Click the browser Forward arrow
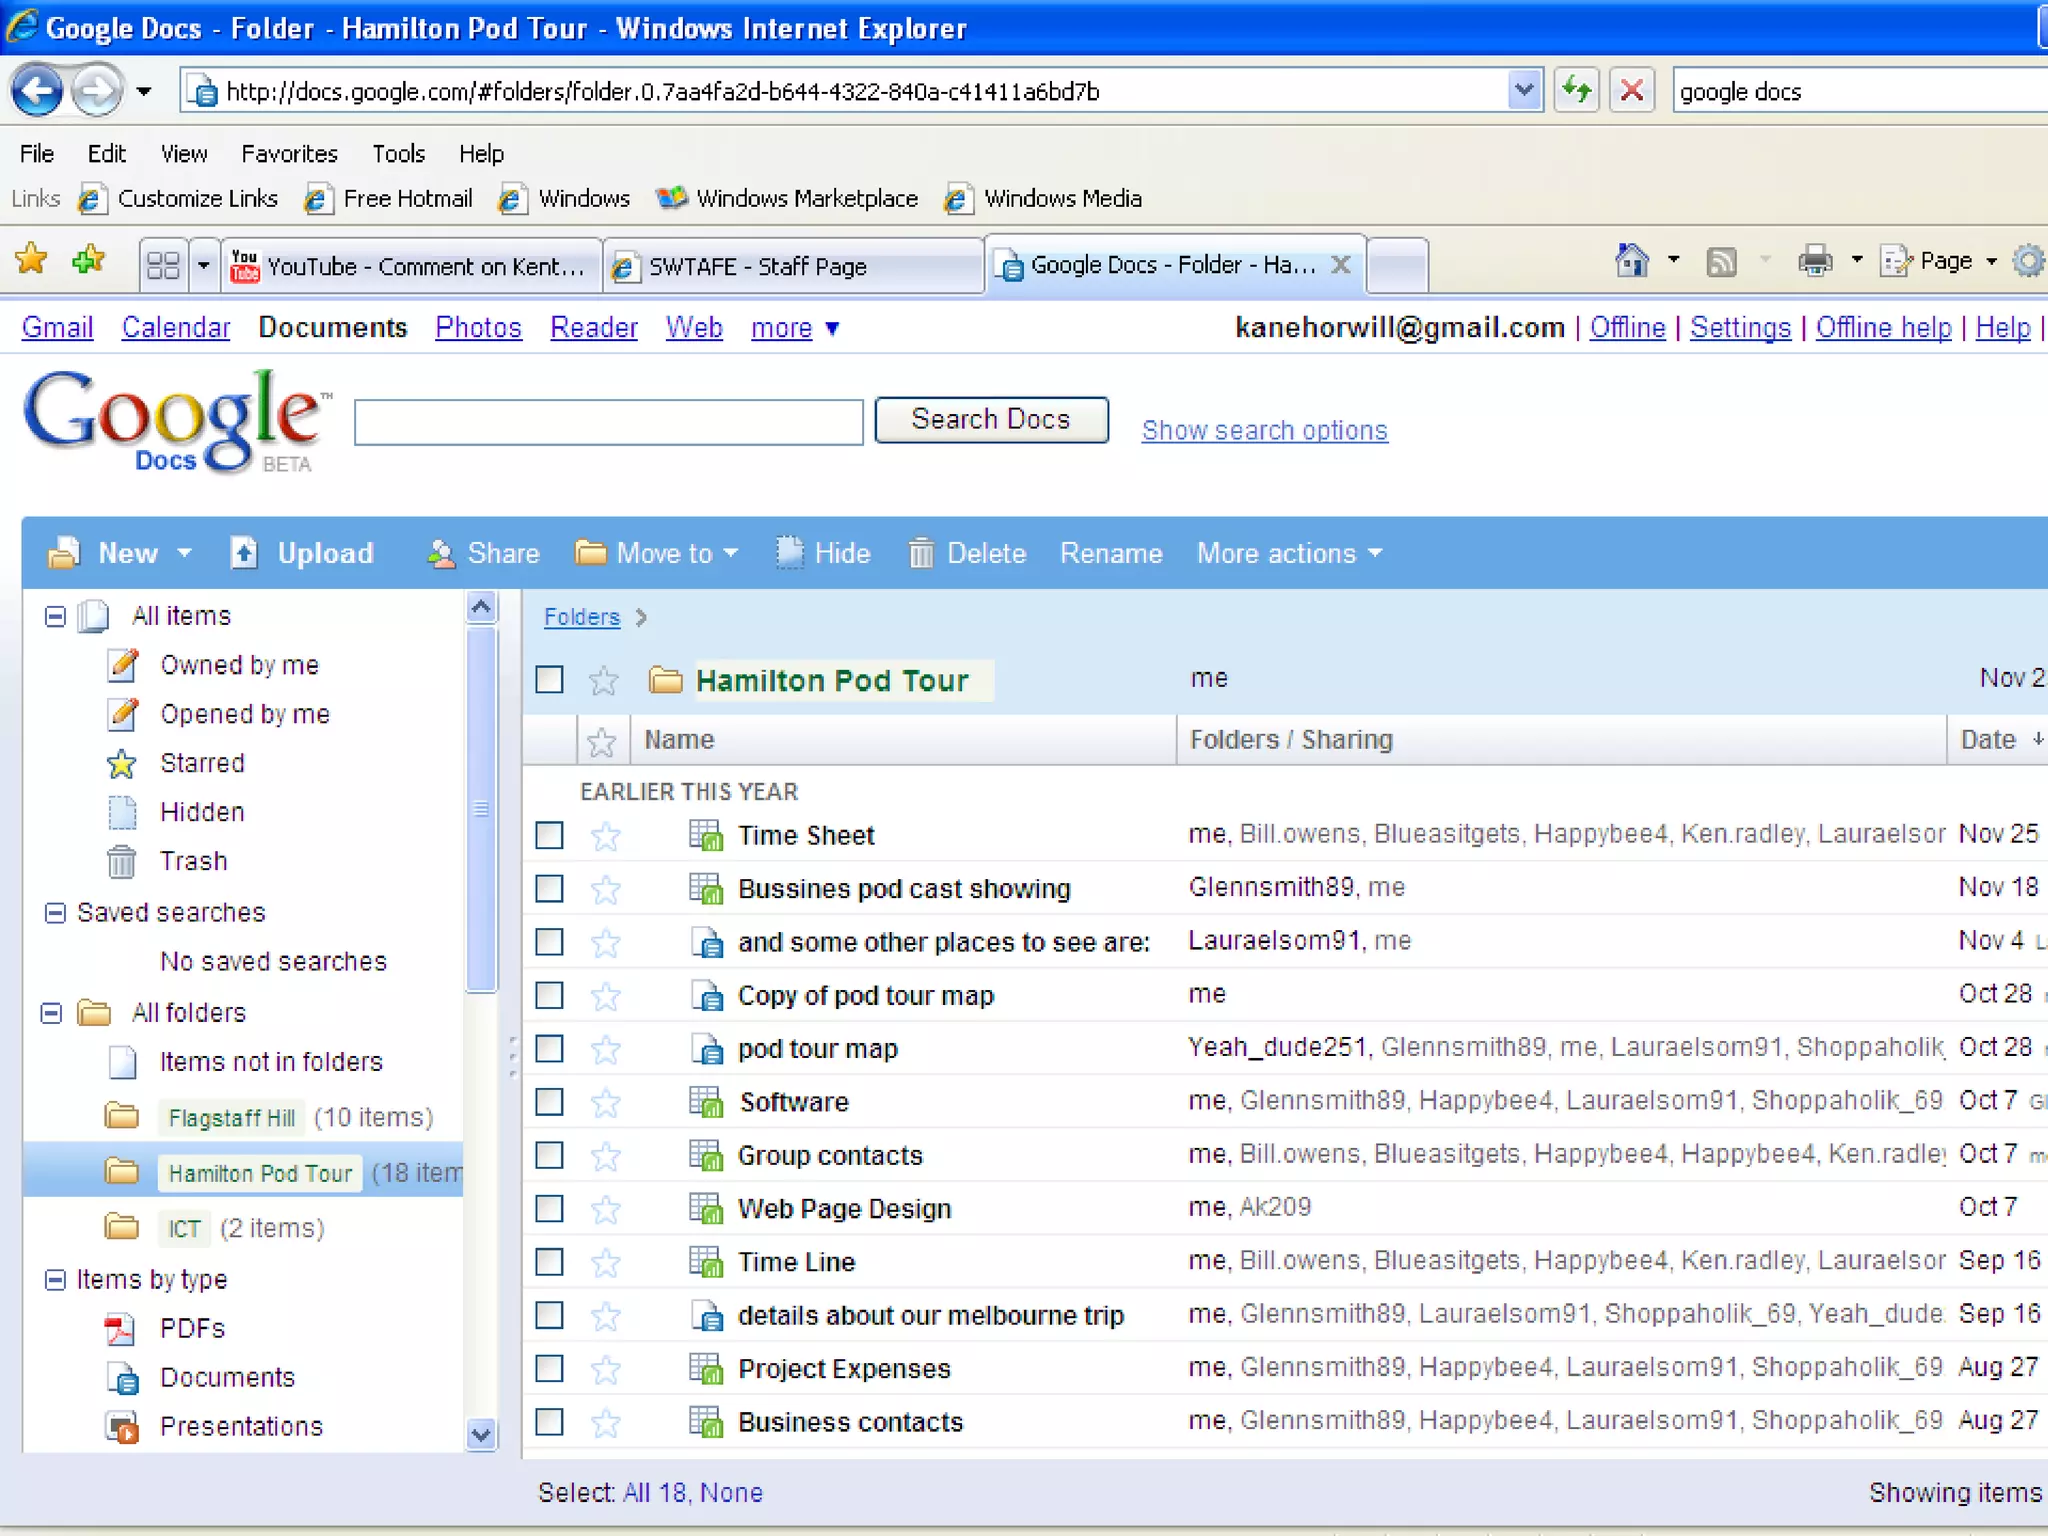 [97, 91]
